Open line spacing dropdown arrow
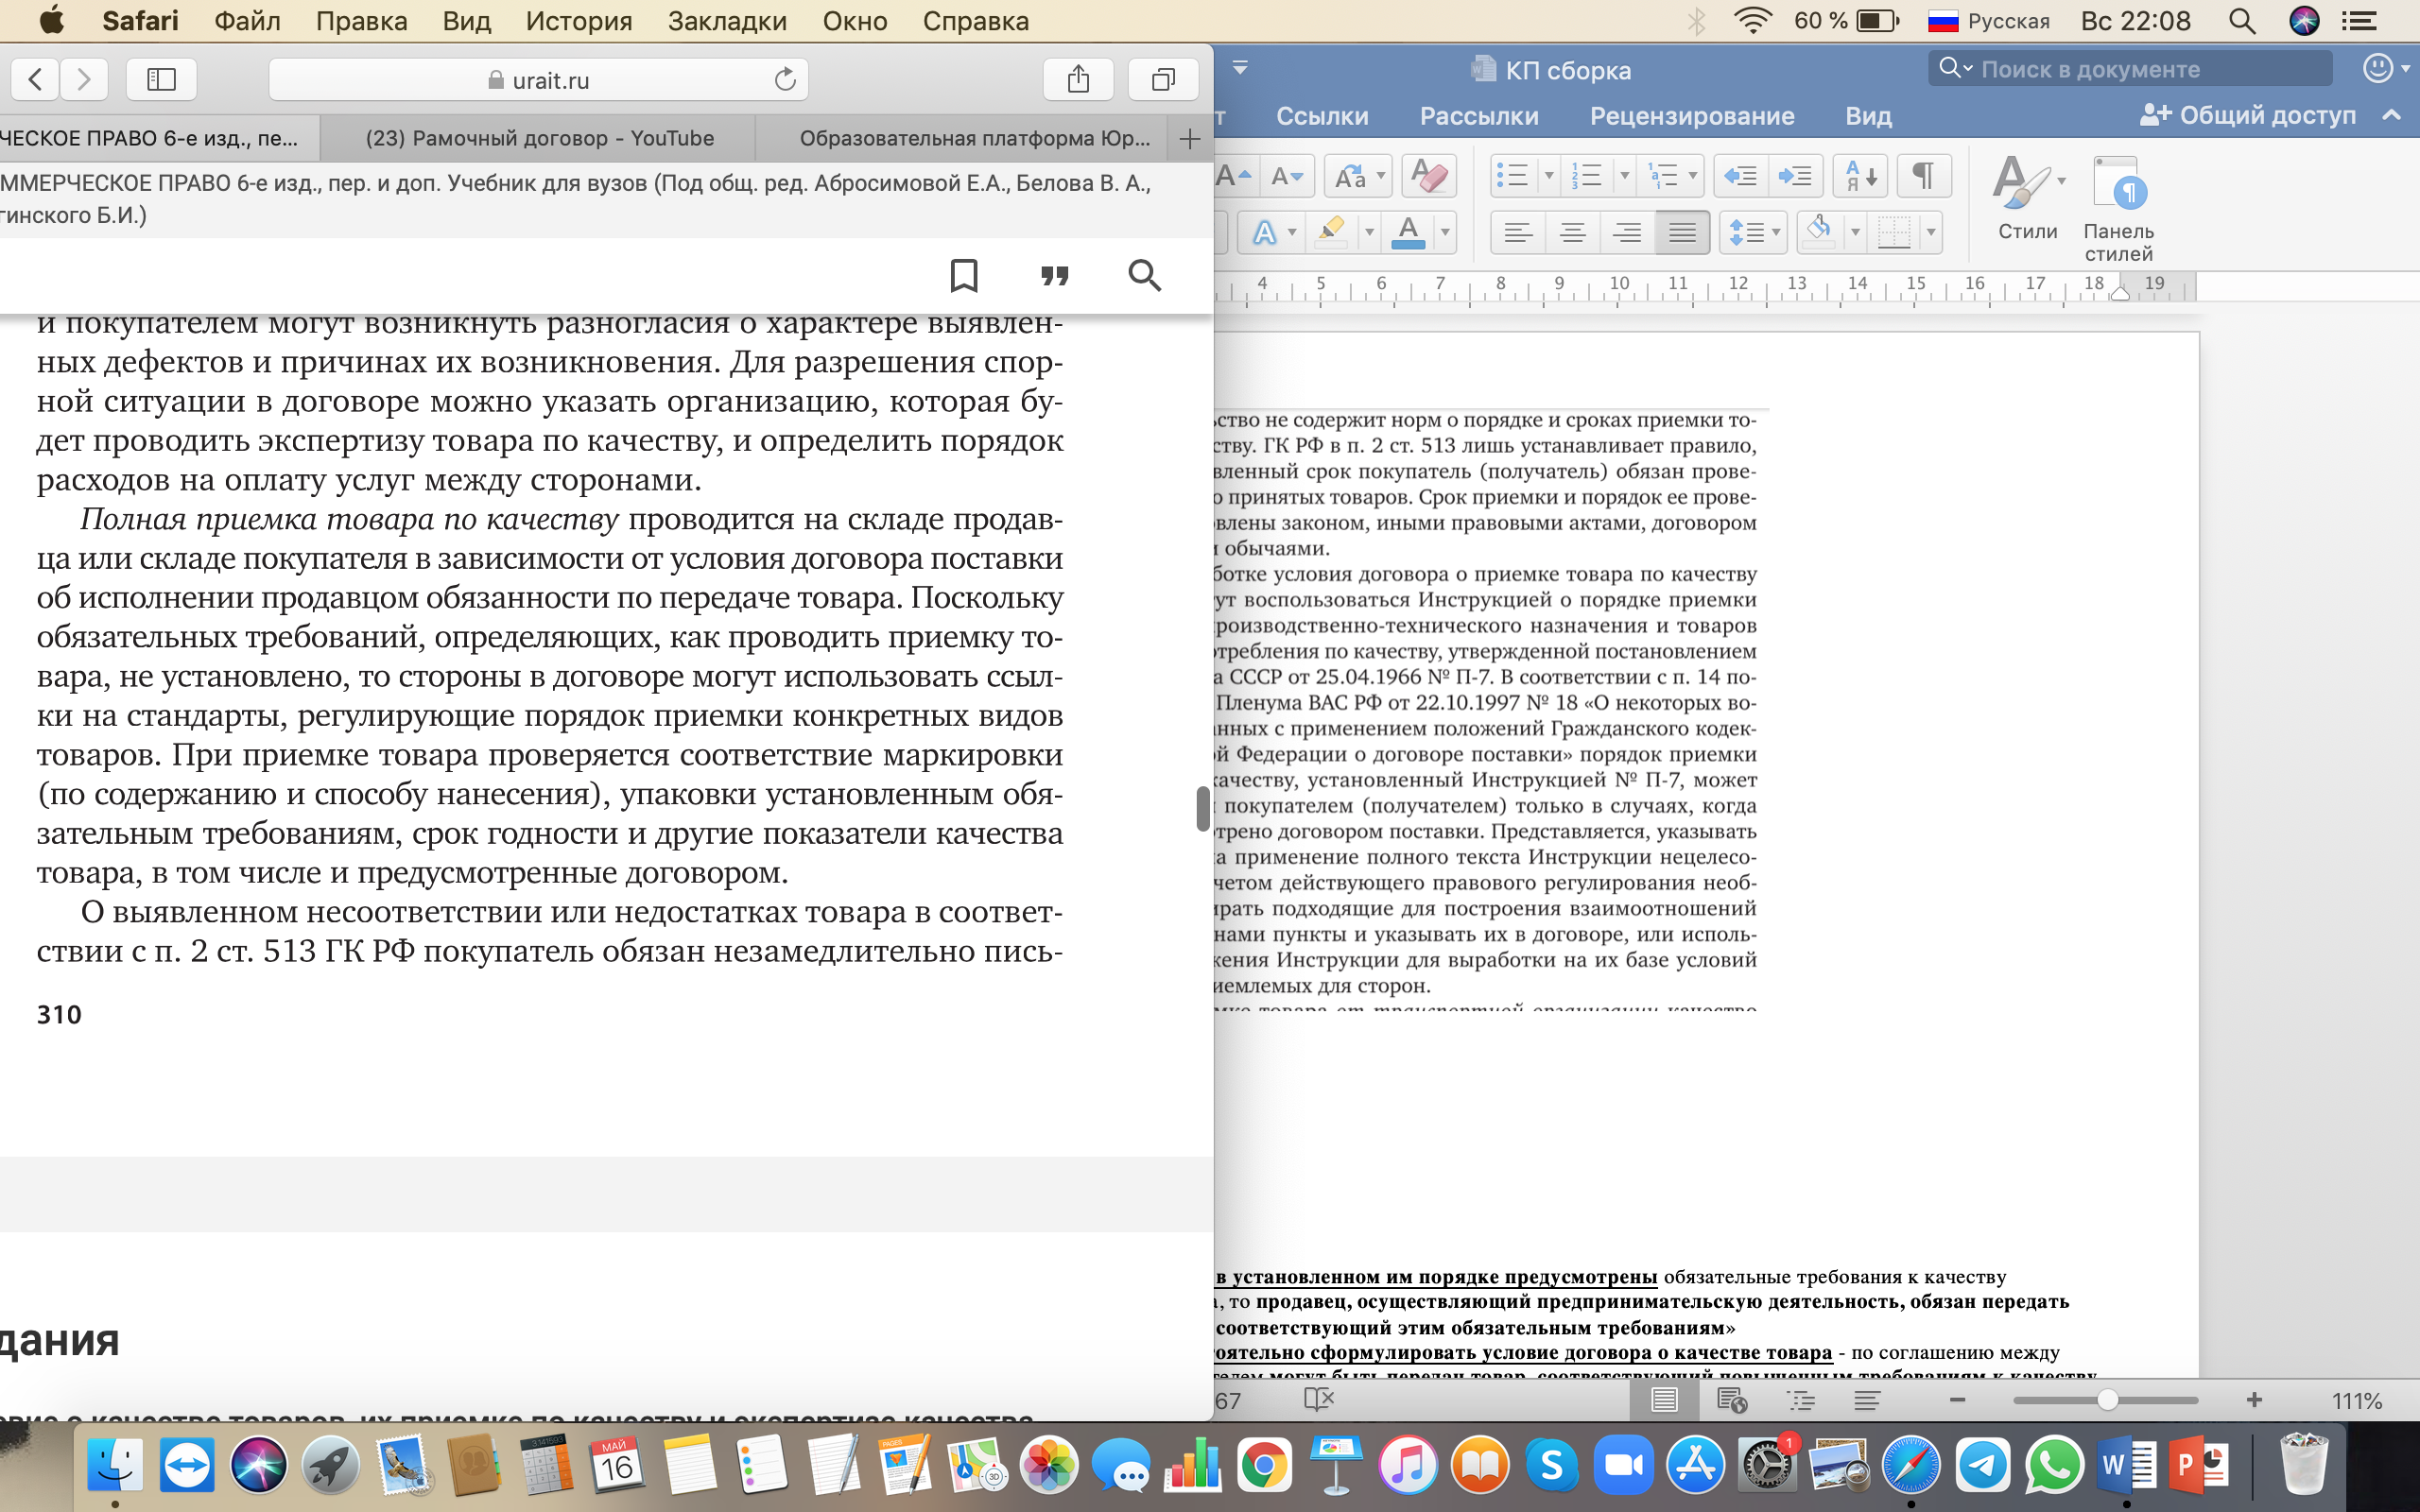2420x1512 pixels. coord(1776,232)
